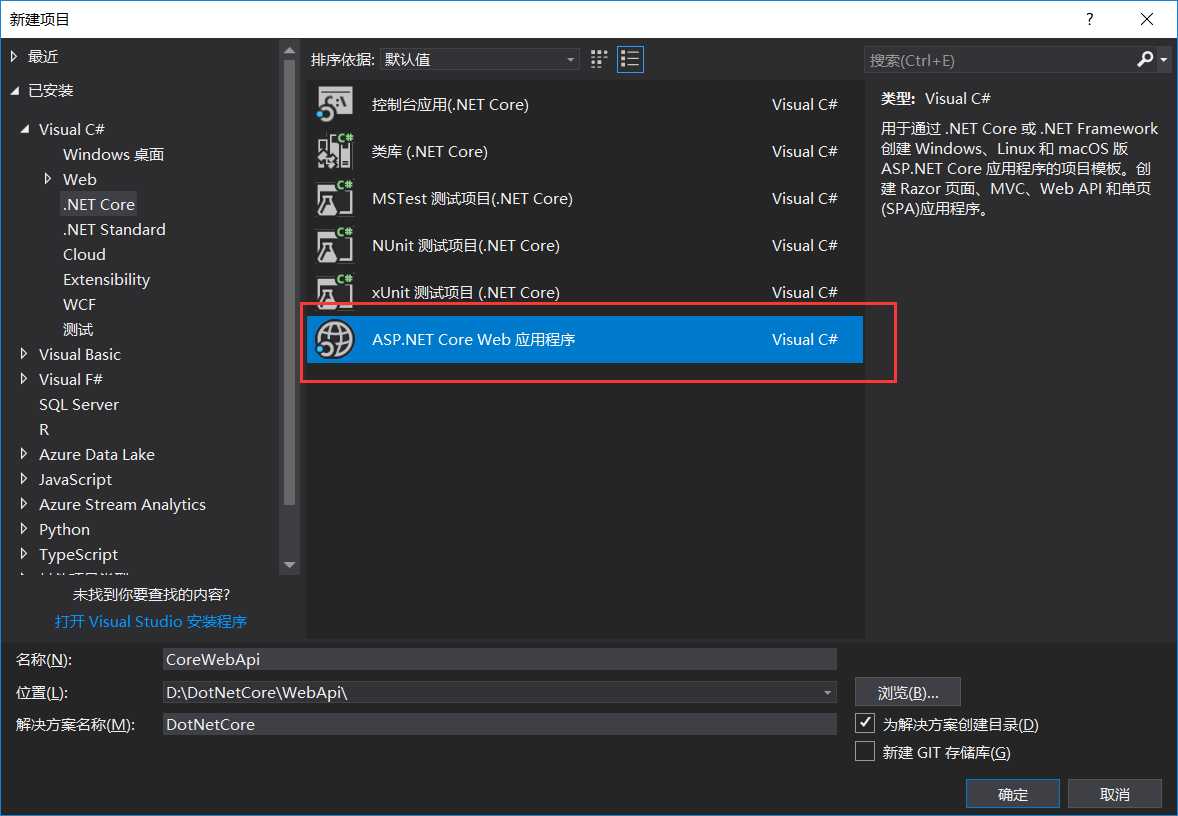Click the 浏览(B)... browse button
Image resolution: width=1178 pixels, height=816 pixels.
[x=908, y=693]
